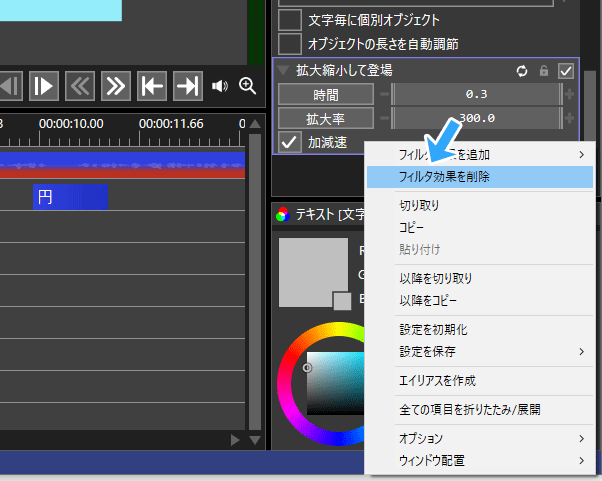Click the play button in preview controls
The image size is (602, 481).
tap(44, 86)
